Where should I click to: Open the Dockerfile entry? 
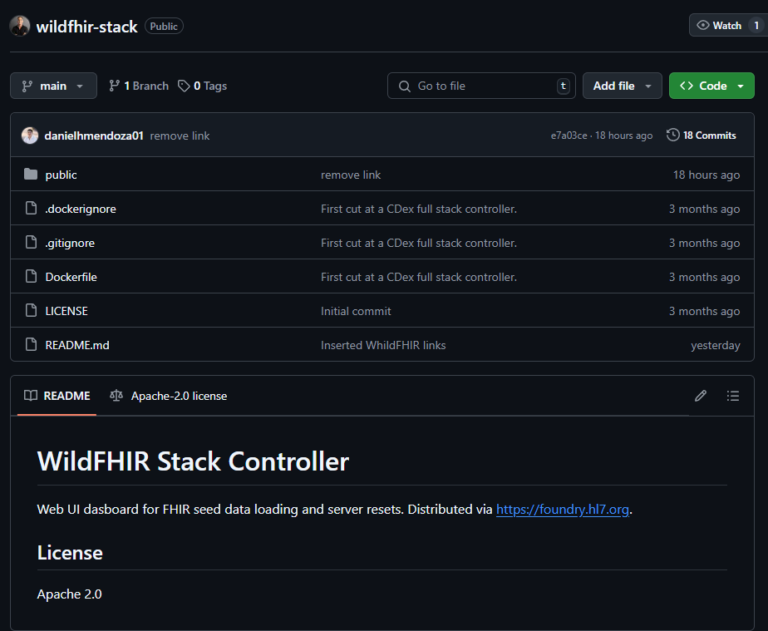[x=71, y=277]
